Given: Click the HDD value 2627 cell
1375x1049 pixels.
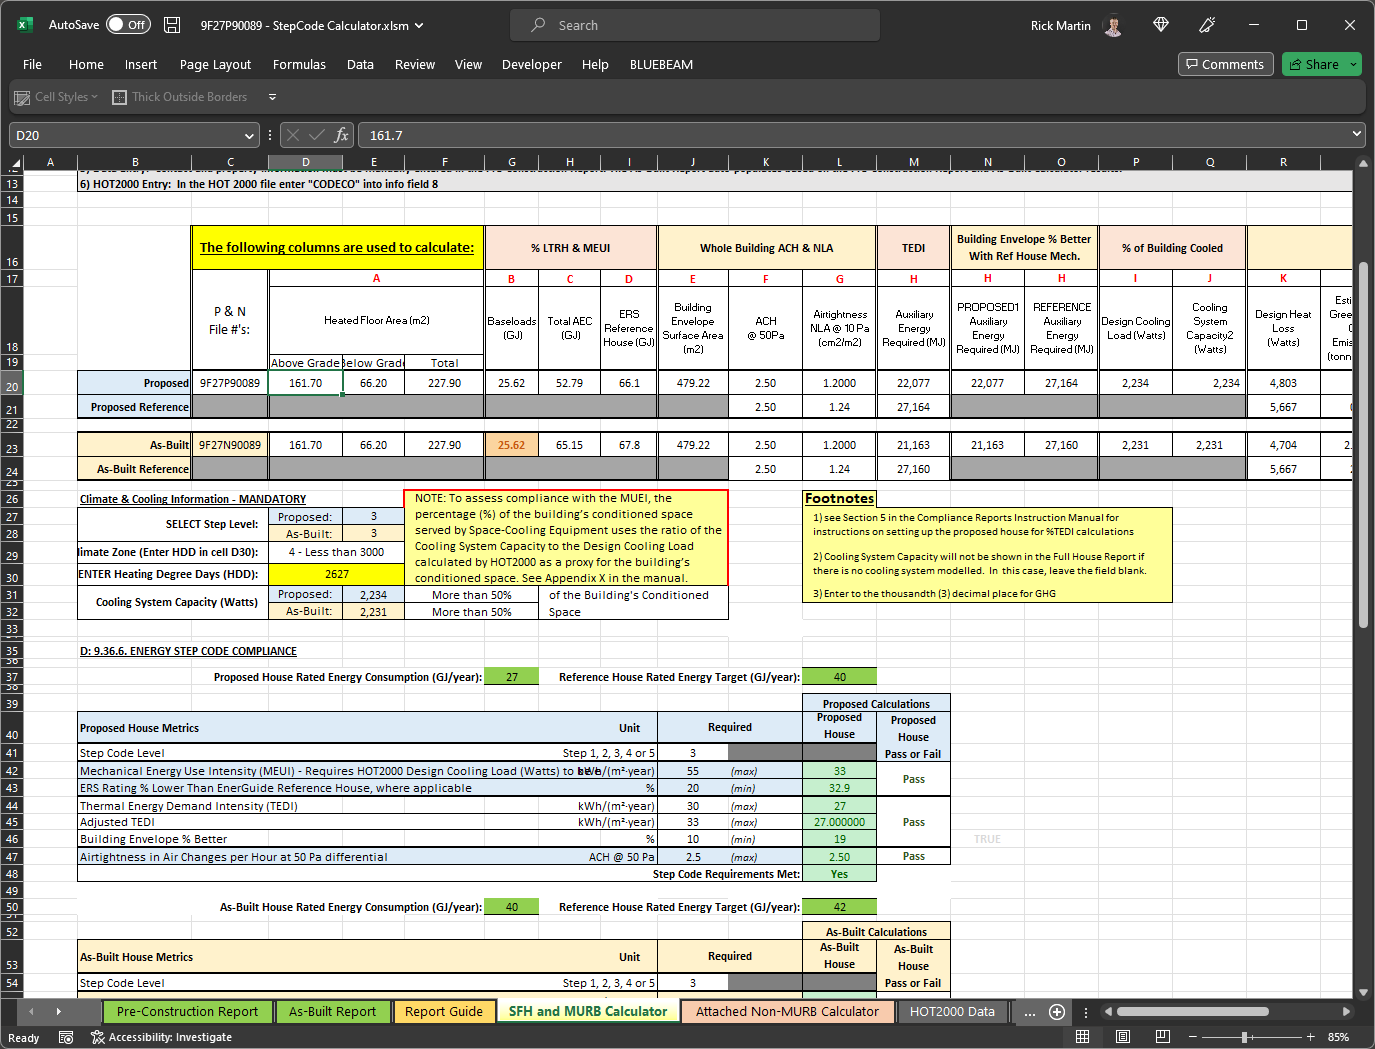Looking at the screenshot, I should pos(337,574).
